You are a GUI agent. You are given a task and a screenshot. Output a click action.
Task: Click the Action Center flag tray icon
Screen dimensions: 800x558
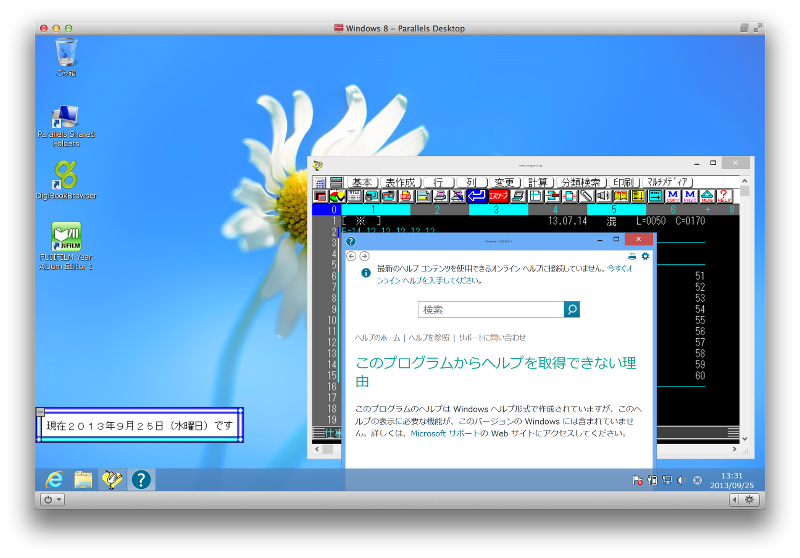[x=637, y=480]
